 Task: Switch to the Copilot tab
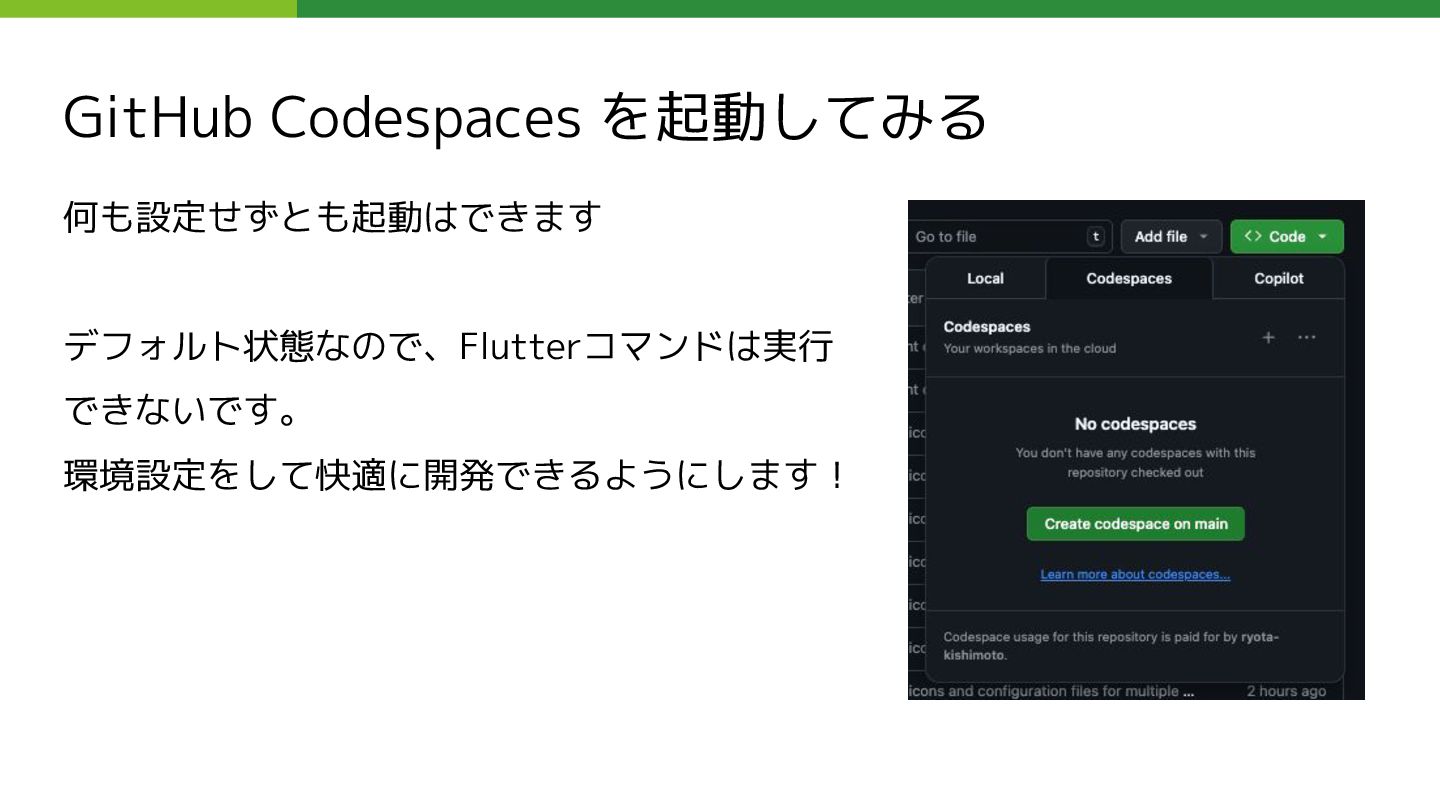pyautogui.click(x=1279, y=279)
